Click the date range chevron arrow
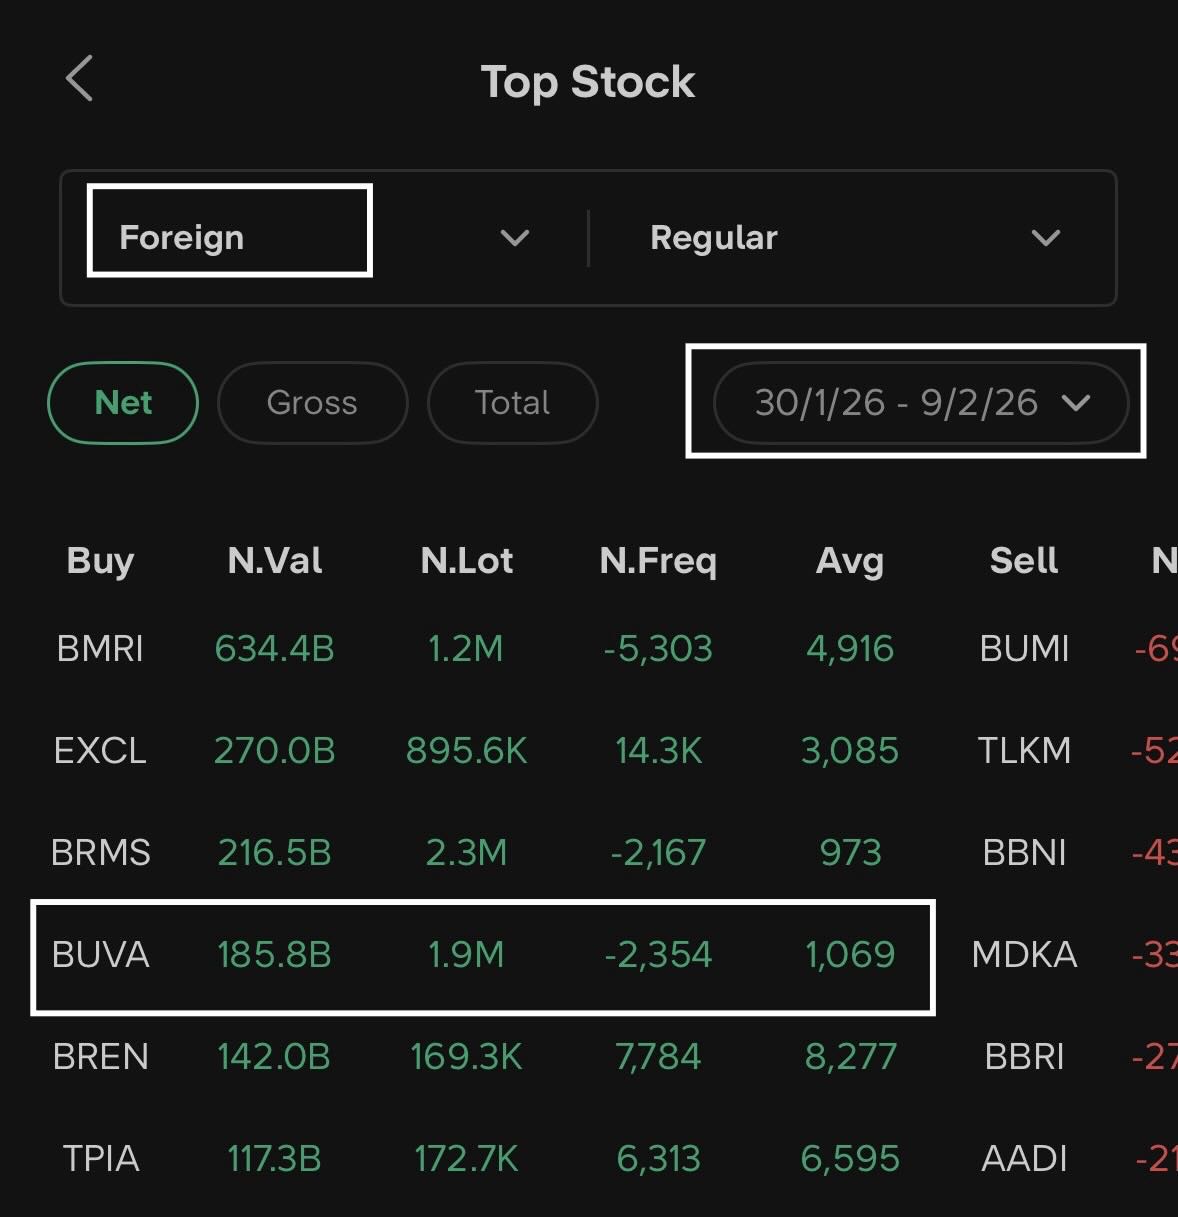The height and width of the screenshot is (1217, 1178). click(1076, 403)
